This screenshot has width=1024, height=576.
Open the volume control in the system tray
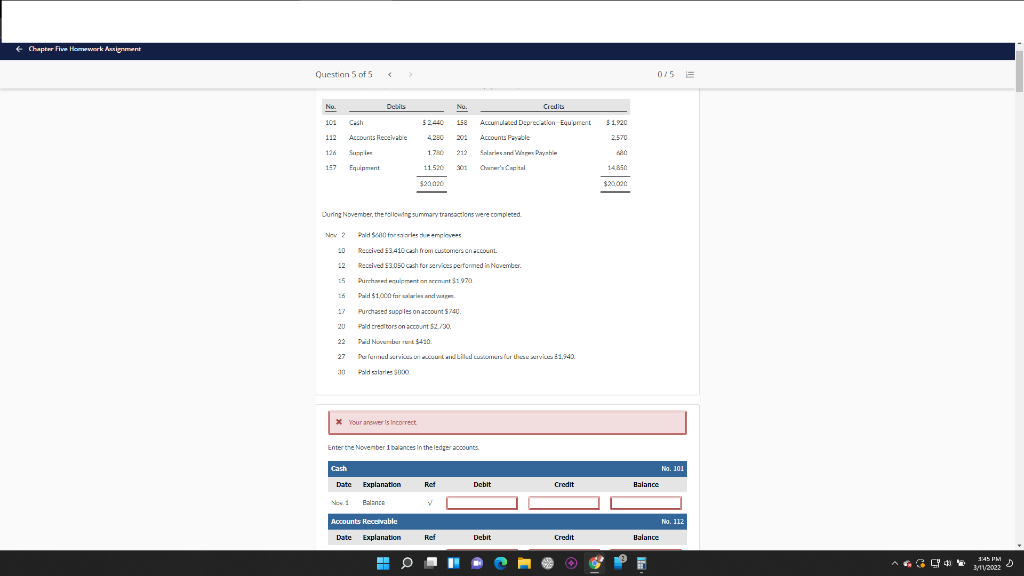point(948,563)
